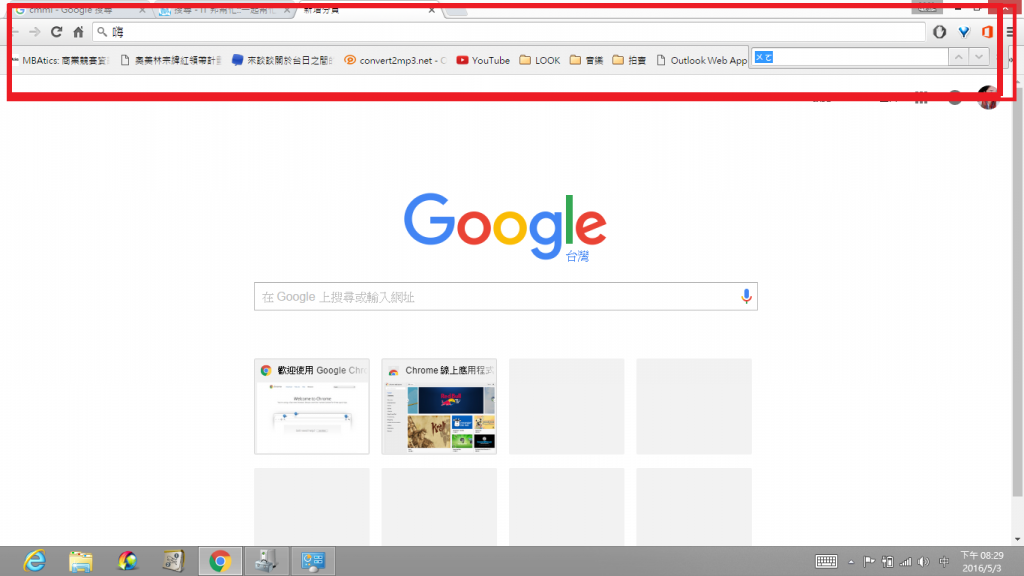The image size is (1024, 576).
Task: Open the bookmark with blue chat icon
Action: point(282,60)
